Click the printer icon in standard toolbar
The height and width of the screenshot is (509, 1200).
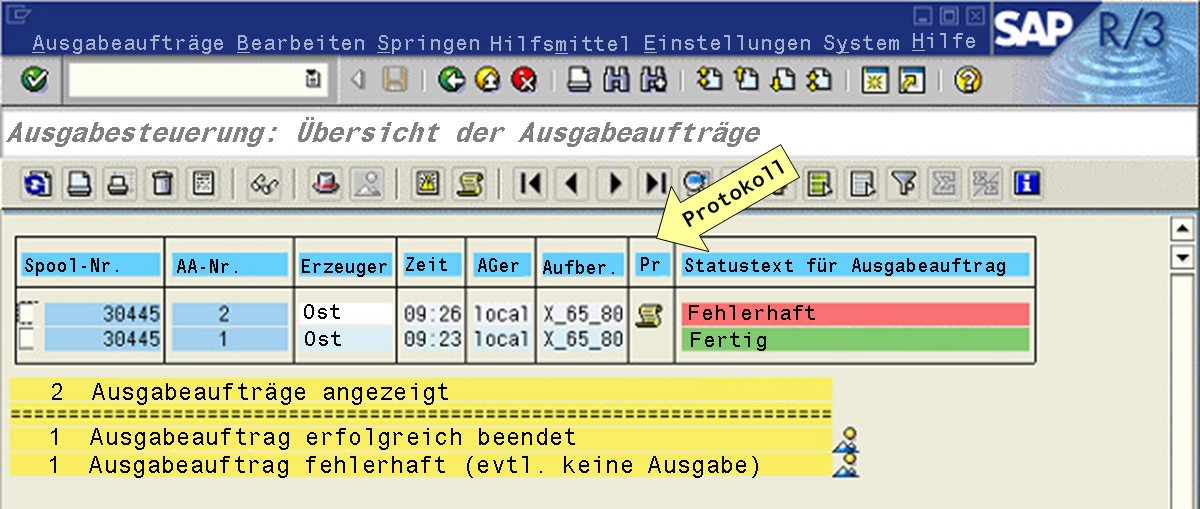point(579,80)
